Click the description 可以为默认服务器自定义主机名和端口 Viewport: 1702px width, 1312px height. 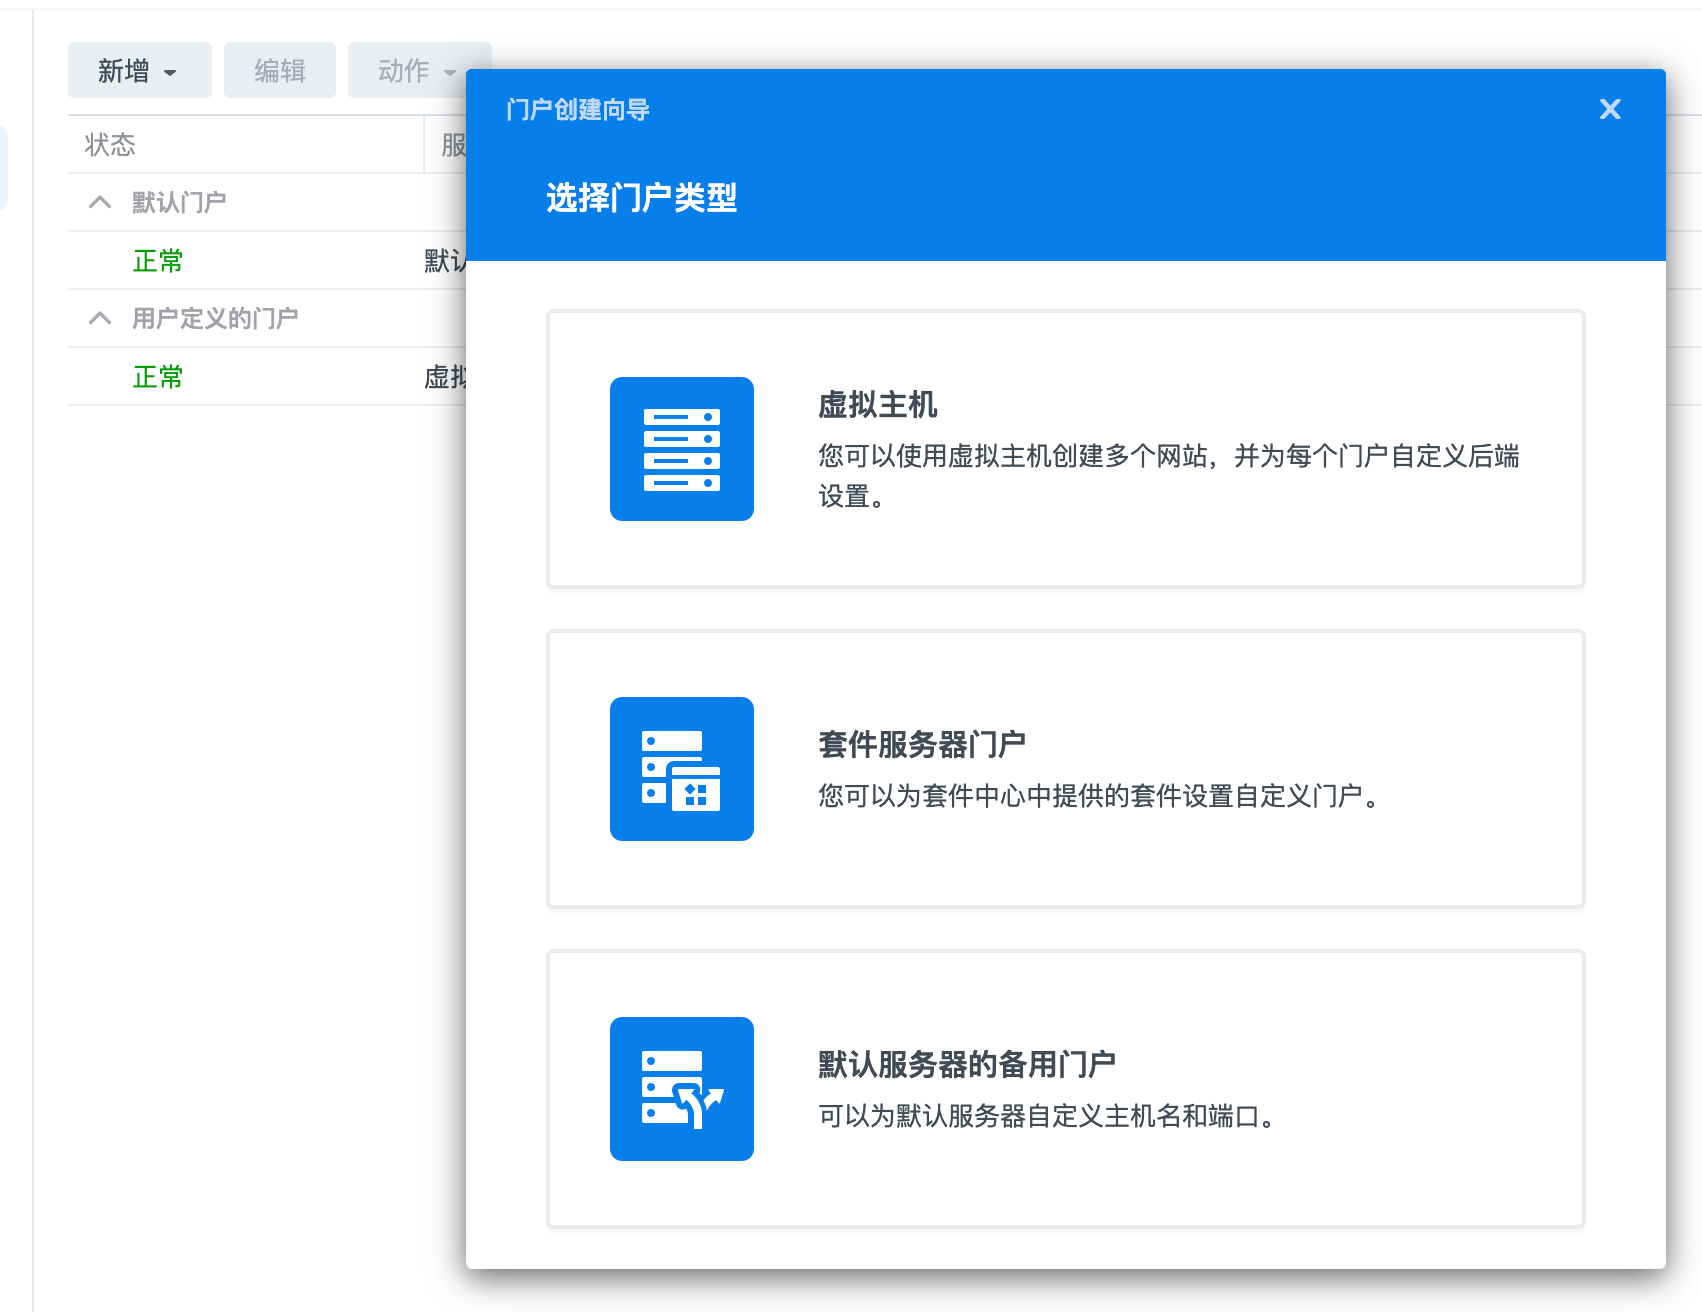tap(1047, 1116)
